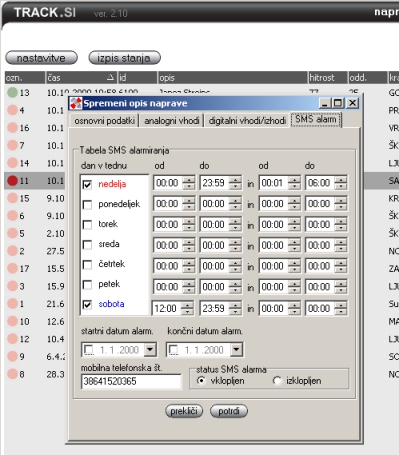
Task: Click the status dot for device 15
Action: tap(12, 198)
